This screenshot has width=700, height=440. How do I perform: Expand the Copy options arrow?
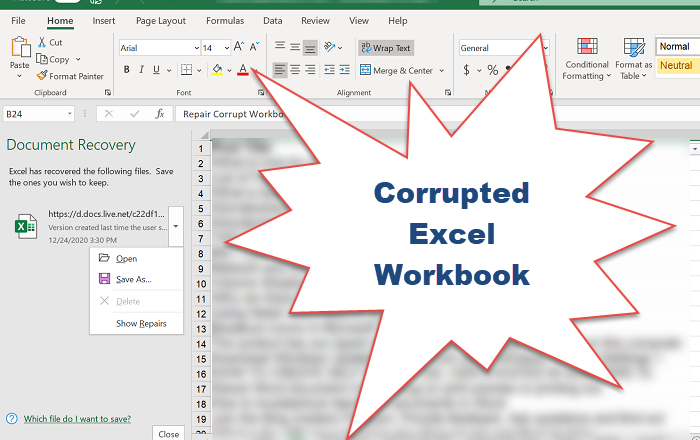point(78,59)
